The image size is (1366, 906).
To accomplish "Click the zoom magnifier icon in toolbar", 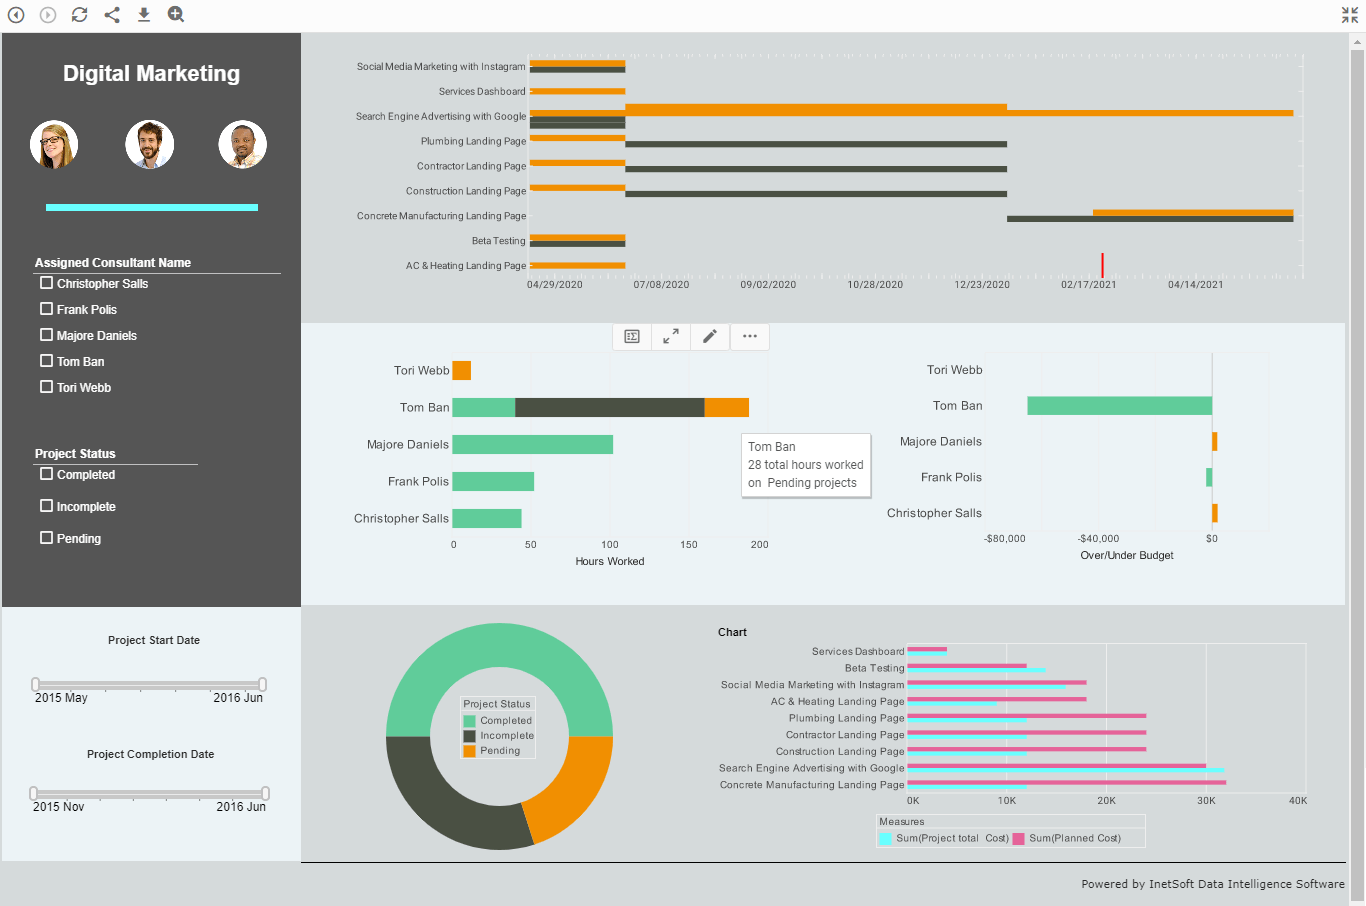I will (x=176, y=14).
